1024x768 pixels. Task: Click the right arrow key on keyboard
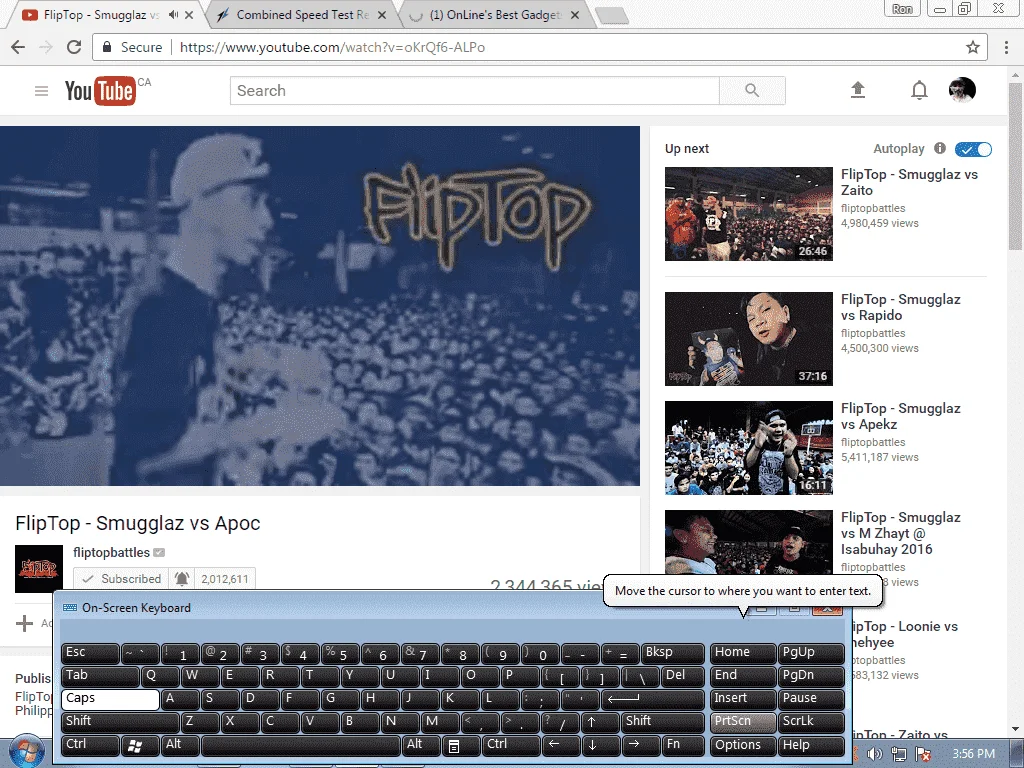639,745
